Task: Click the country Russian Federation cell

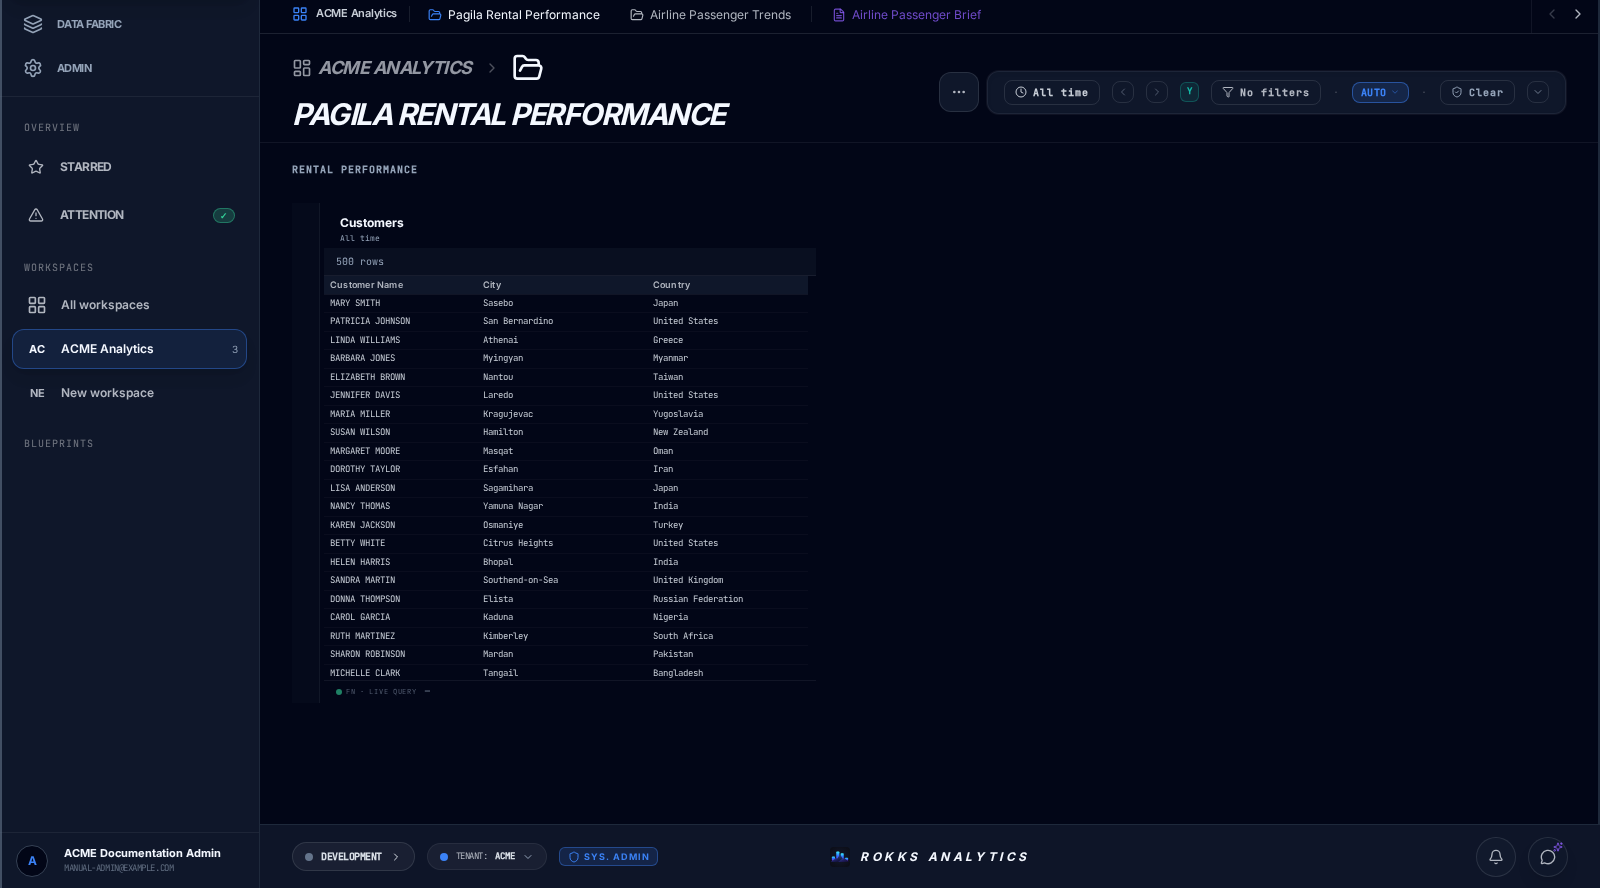Action: [698, 599]
